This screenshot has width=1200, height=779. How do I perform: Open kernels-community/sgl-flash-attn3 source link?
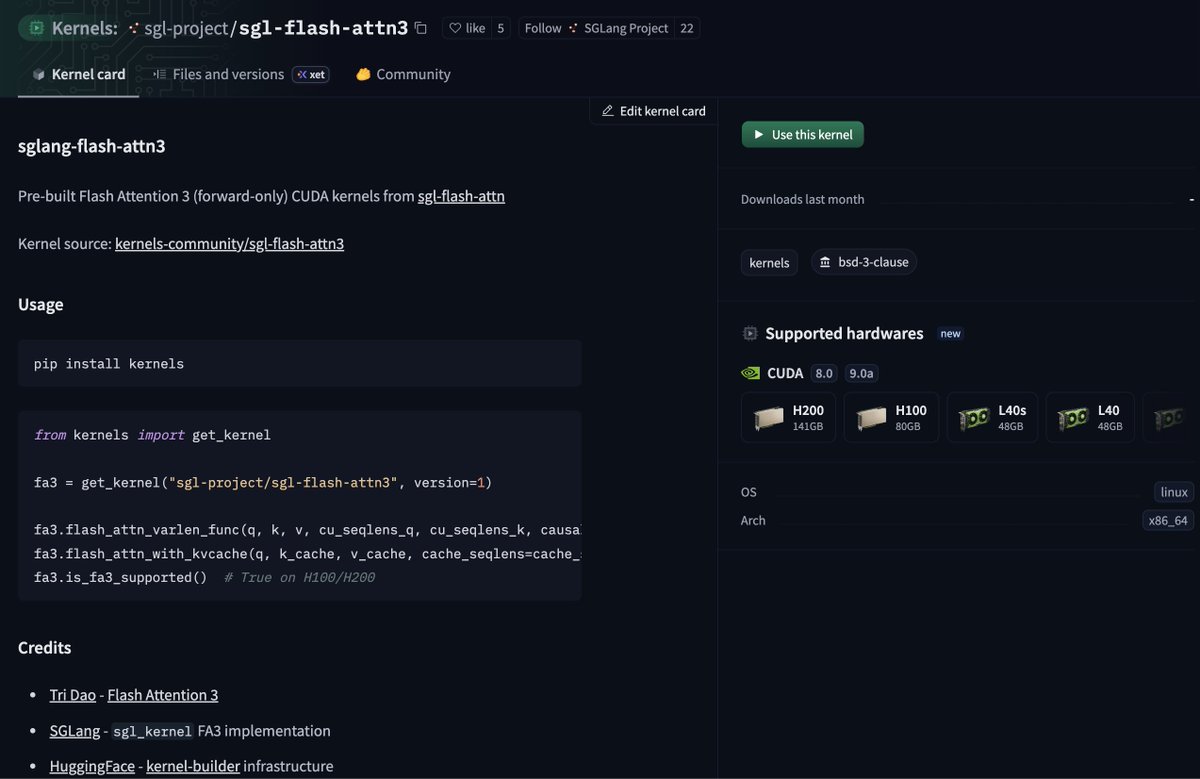[229, 243]
